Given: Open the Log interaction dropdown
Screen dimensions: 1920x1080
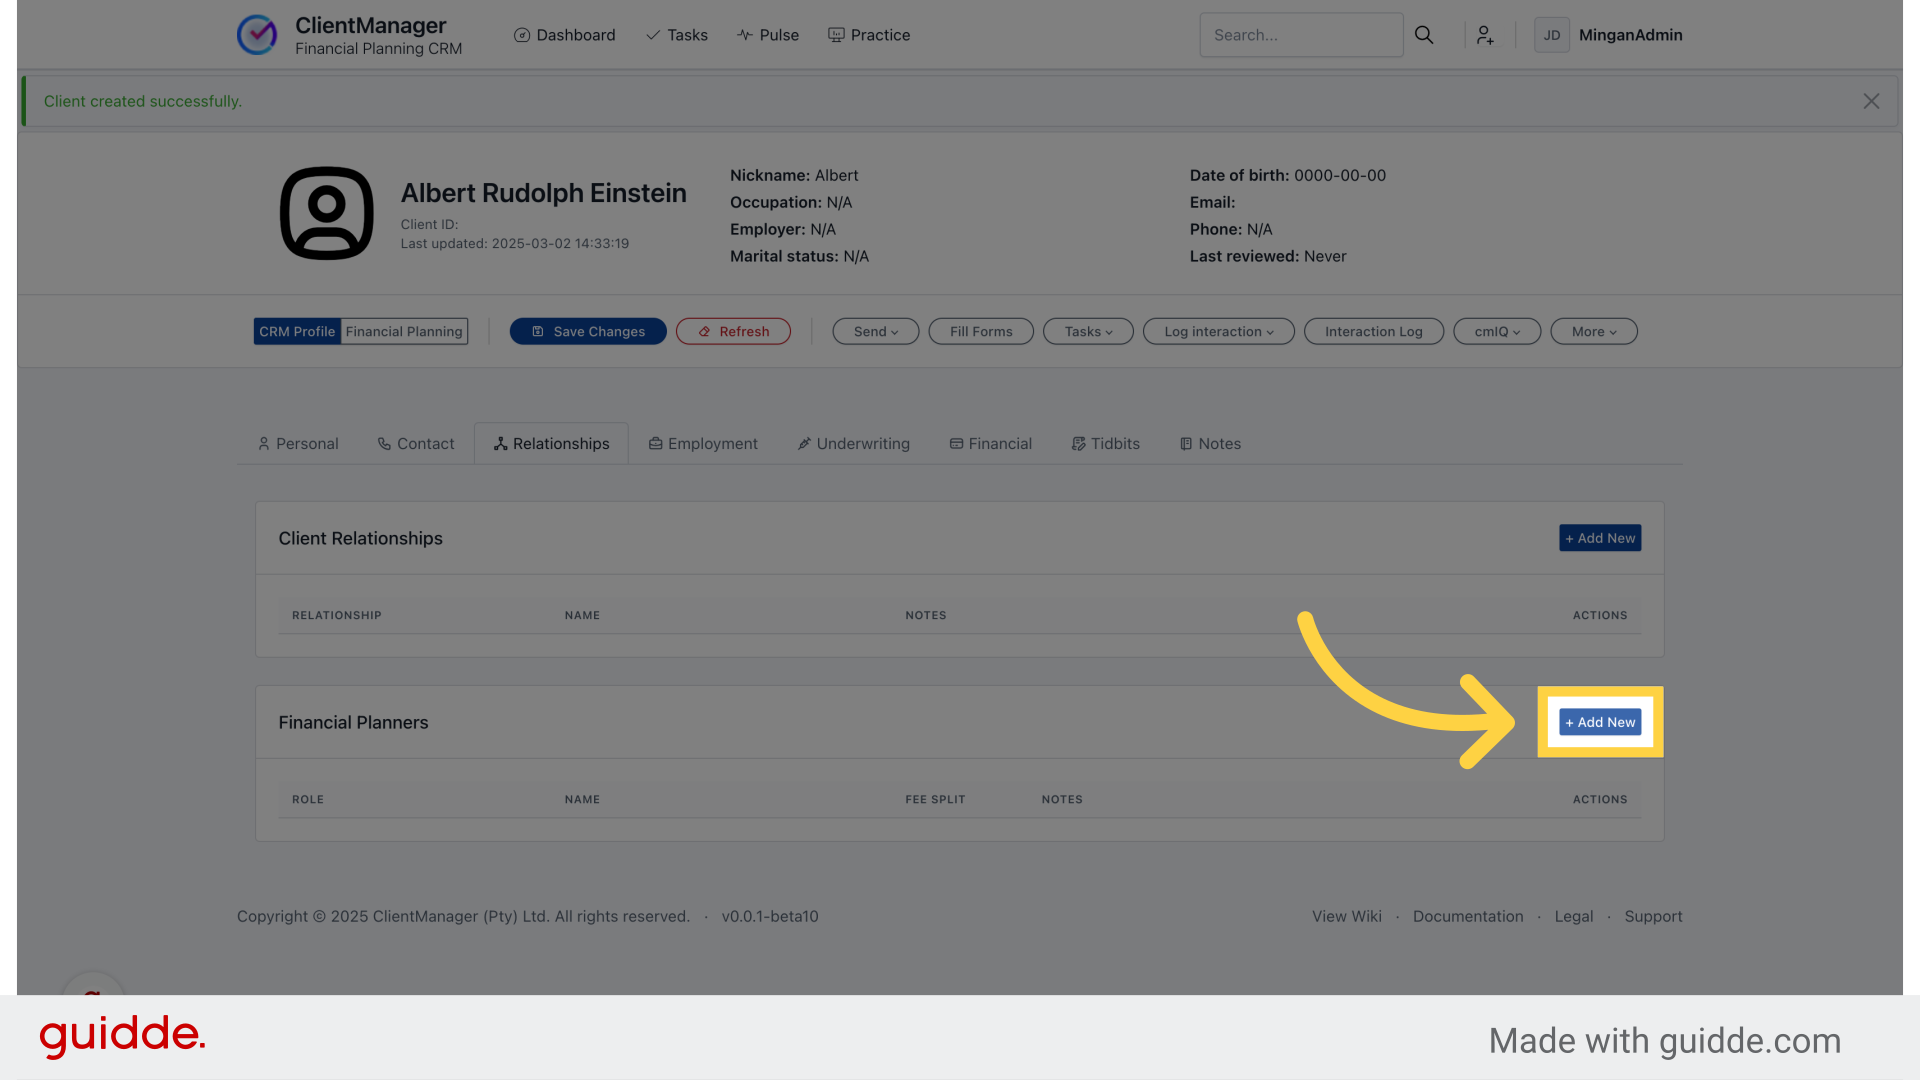Looking at the screenshot, I should pos(1218,332).
